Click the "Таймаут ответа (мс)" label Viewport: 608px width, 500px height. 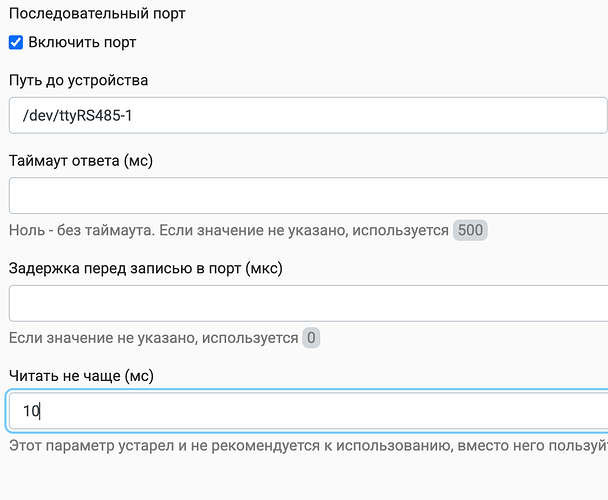[80, 160]
